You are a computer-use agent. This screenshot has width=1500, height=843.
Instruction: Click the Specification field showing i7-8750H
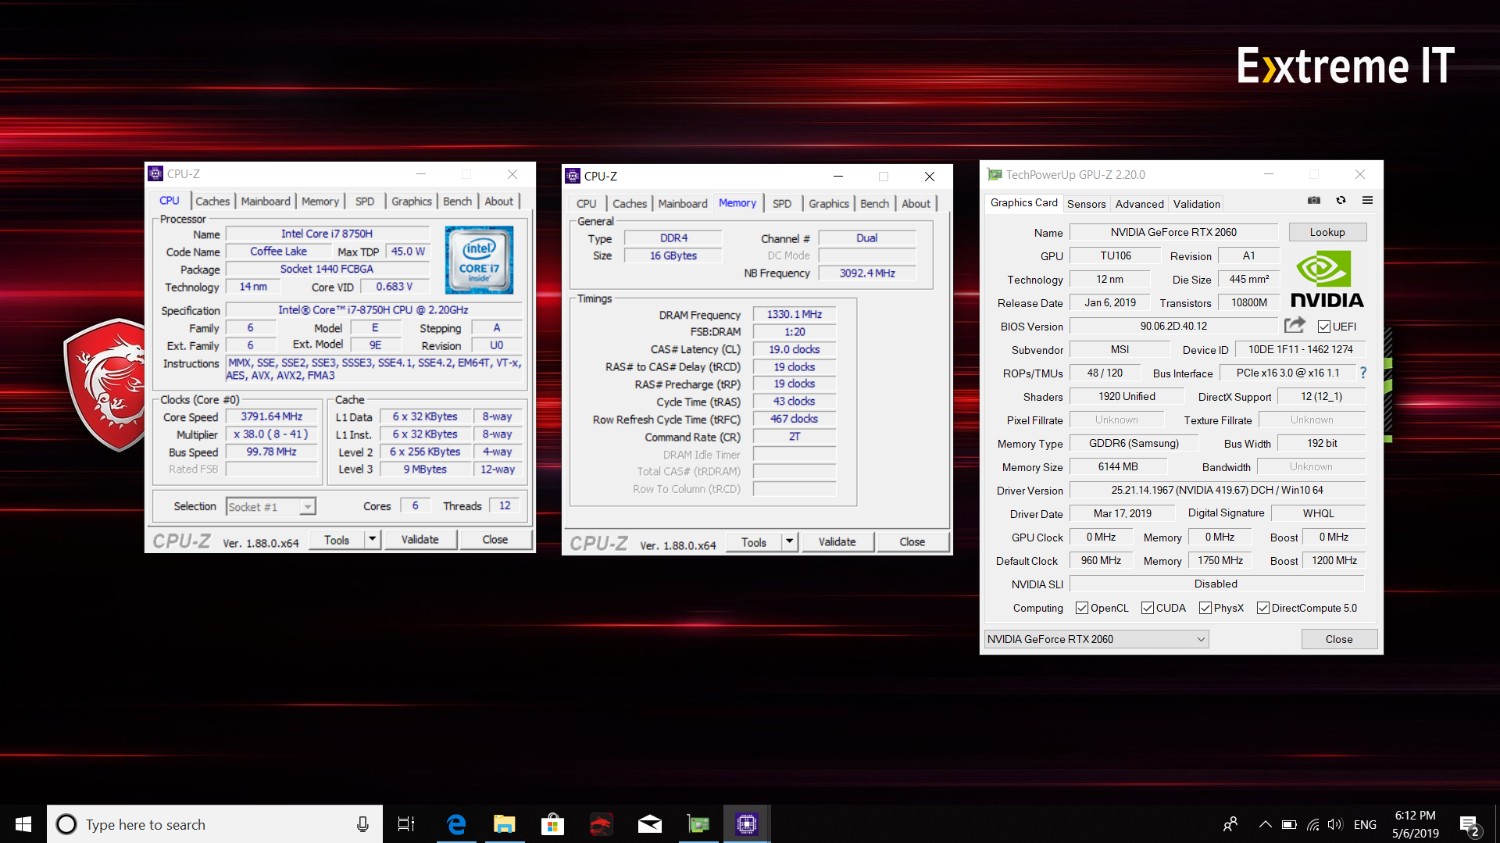tap(373, 310)
